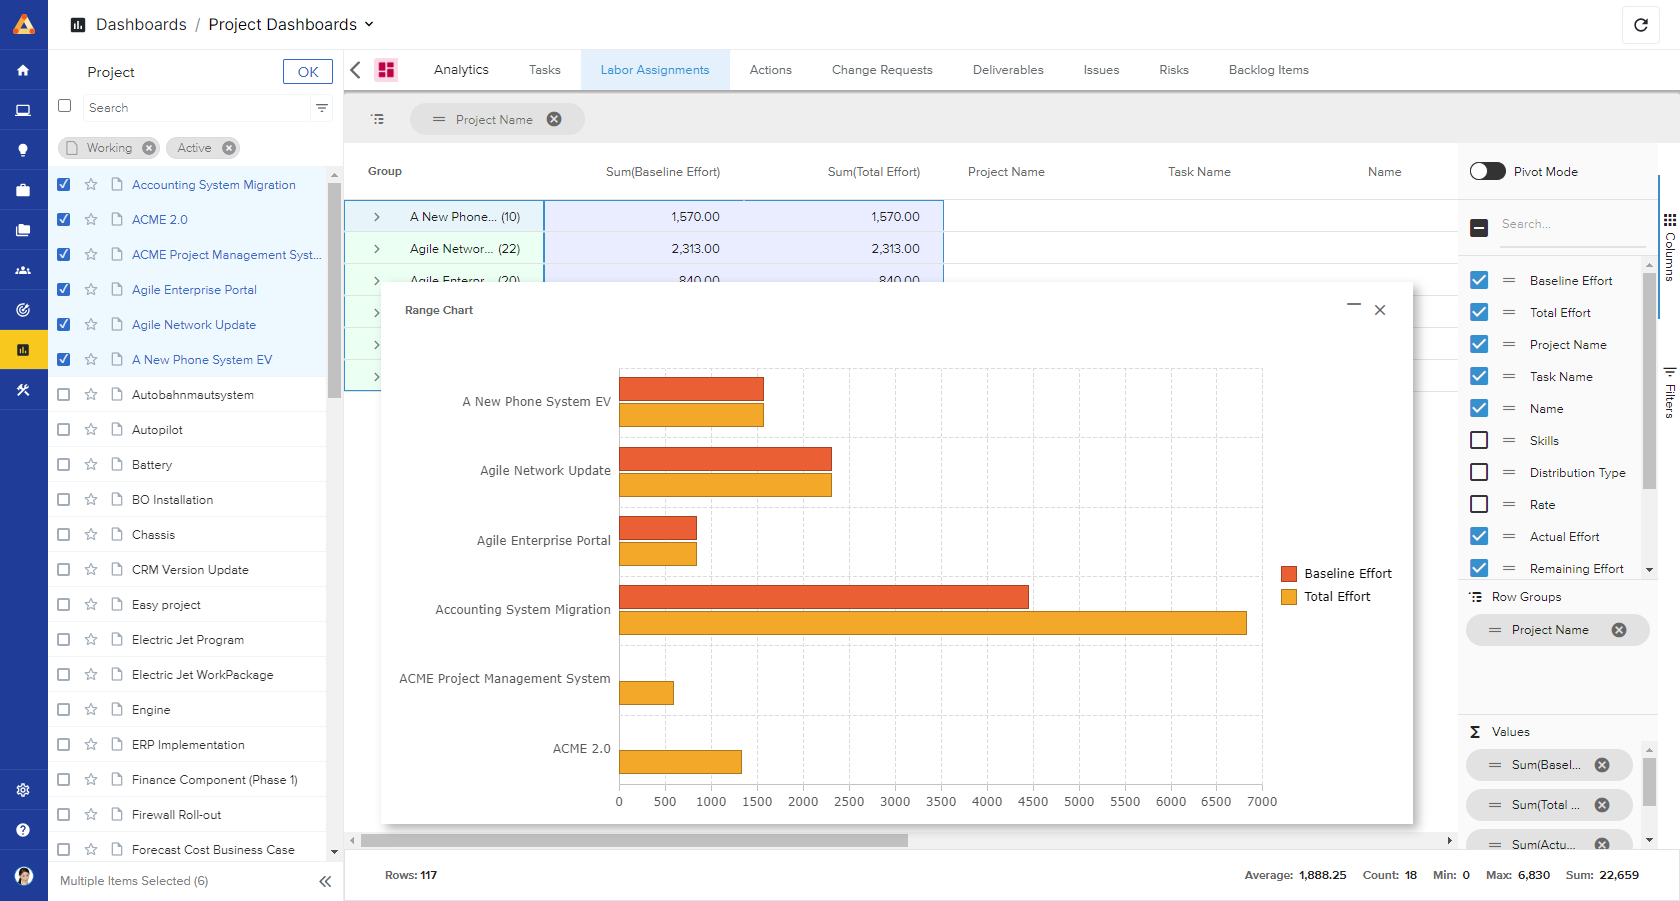Remove the Active filter chip
1680x901 pixels.
pos(229,148)
